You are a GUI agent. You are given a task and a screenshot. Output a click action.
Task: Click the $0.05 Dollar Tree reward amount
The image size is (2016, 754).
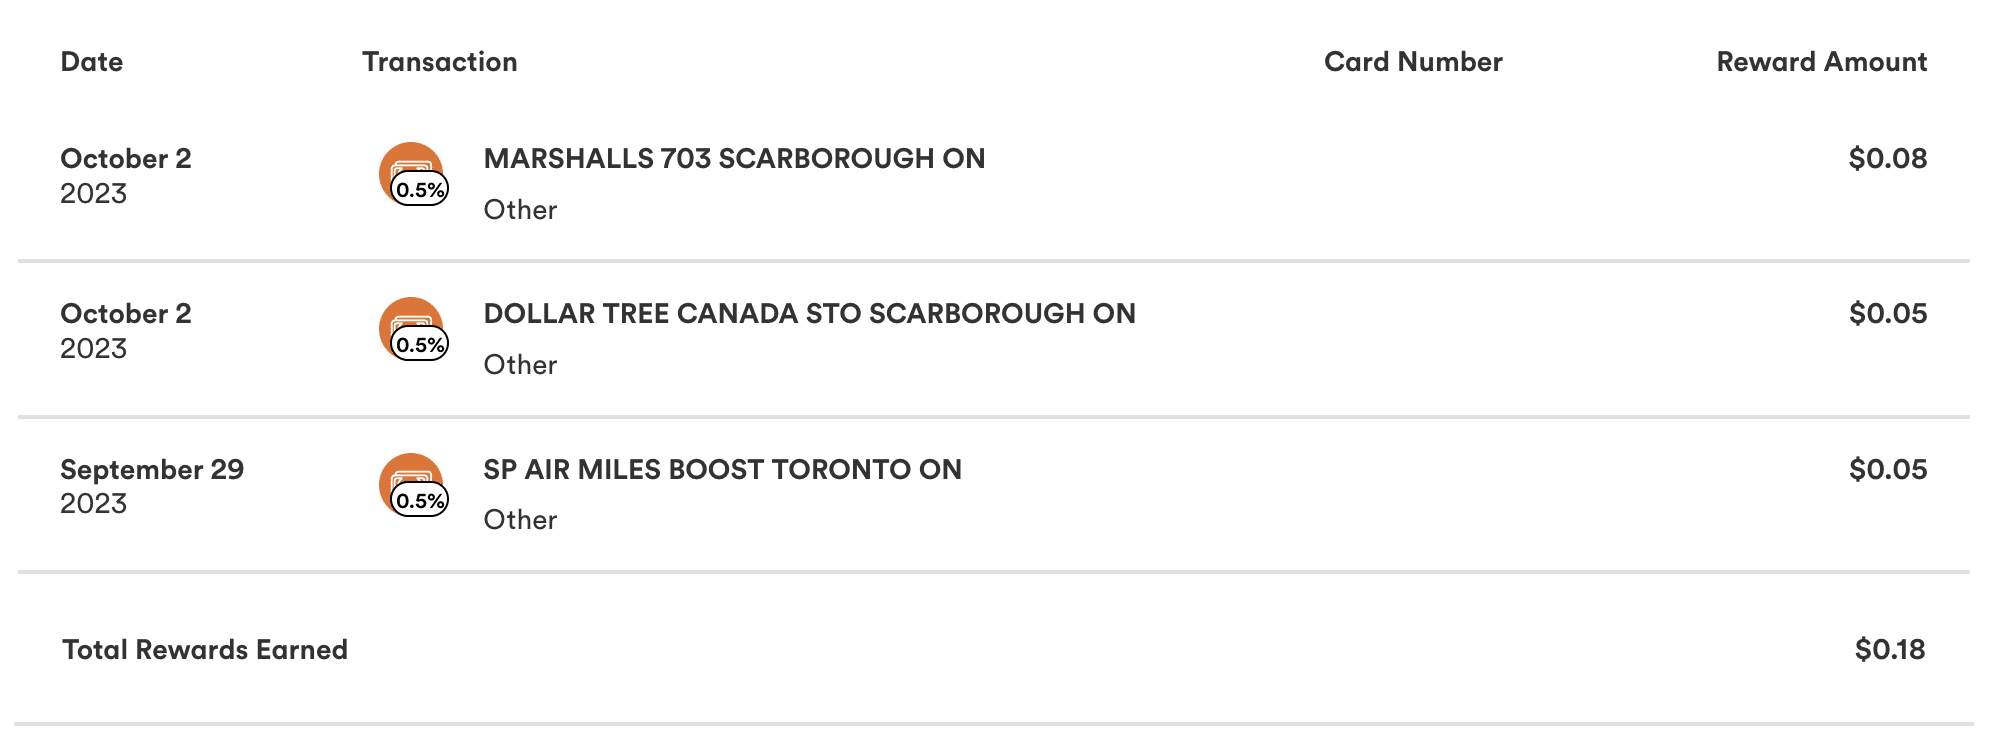1887,314
